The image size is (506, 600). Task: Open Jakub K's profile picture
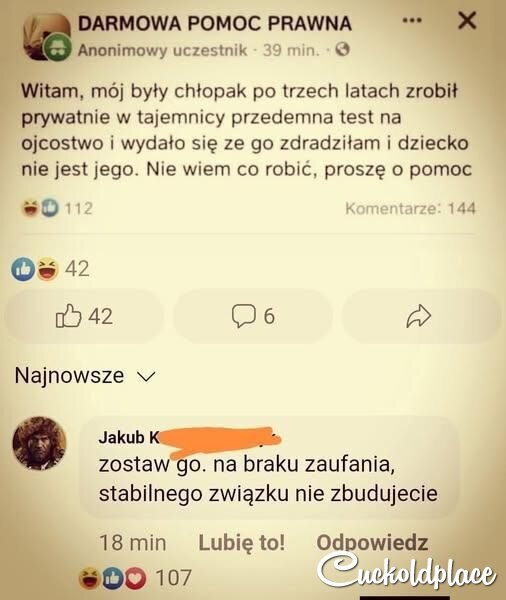(x=39, y=443)
